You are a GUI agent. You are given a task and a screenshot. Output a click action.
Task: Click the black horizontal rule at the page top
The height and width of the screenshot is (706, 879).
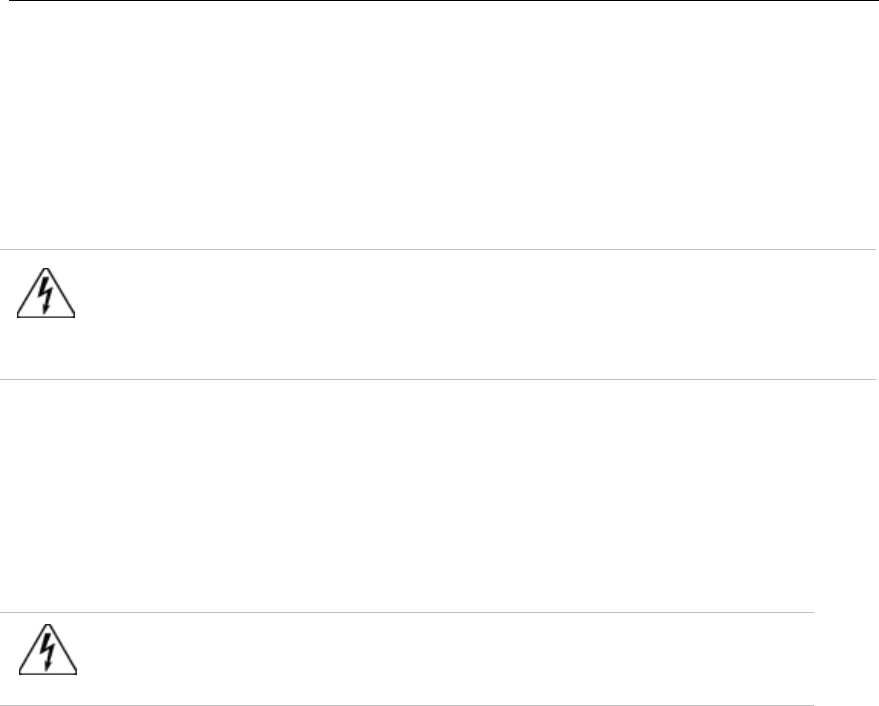point(439,1)
